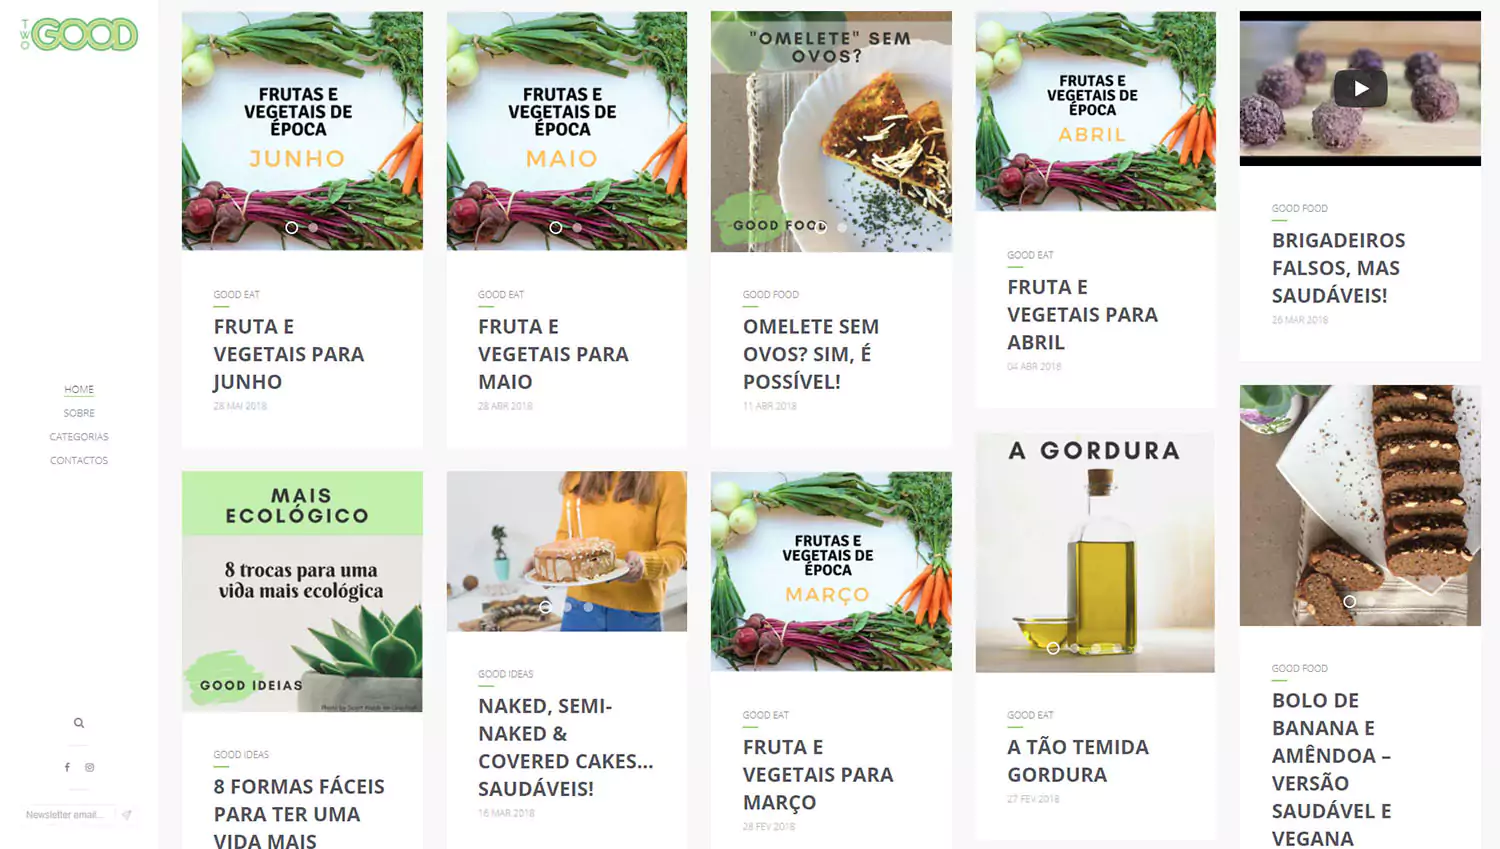Image resolution: width=1500 pixels, height=849 pixels.
Task: Select first slide dot on olive oil image
Action: click(1053, 648)
